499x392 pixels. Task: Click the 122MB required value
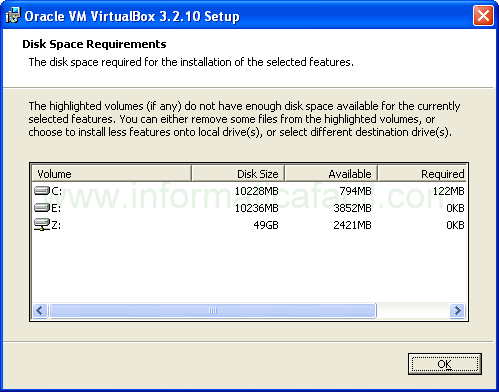(x=448, y=191)
